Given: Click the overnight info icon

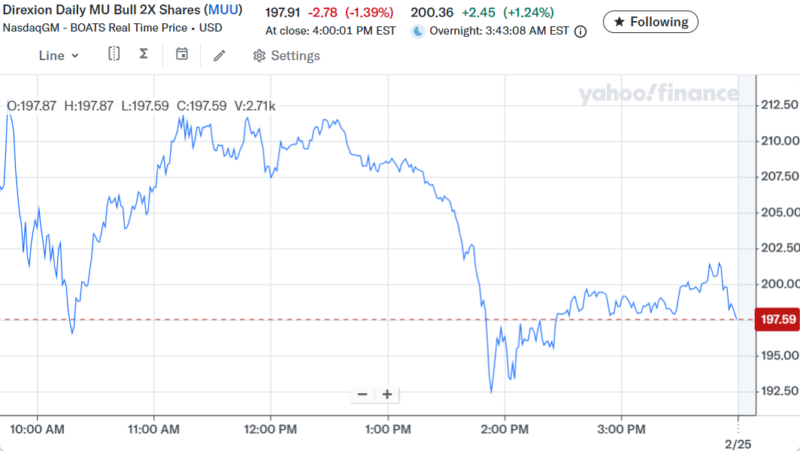Looking at the screenshot, I should (581, 31).
